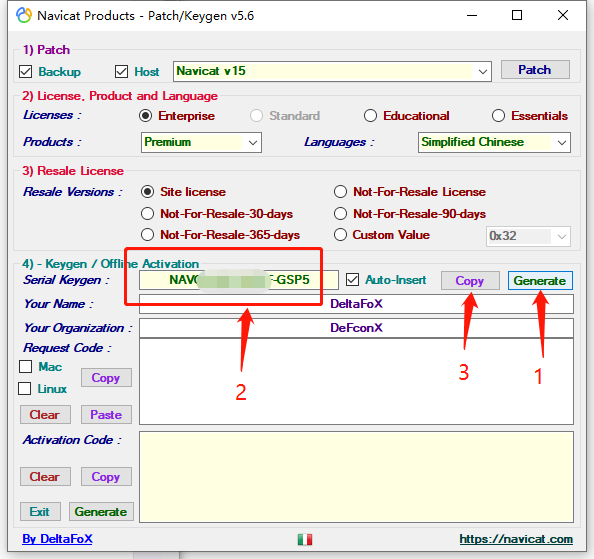Minimize the Patch/Keygen window

pos(472,16)
